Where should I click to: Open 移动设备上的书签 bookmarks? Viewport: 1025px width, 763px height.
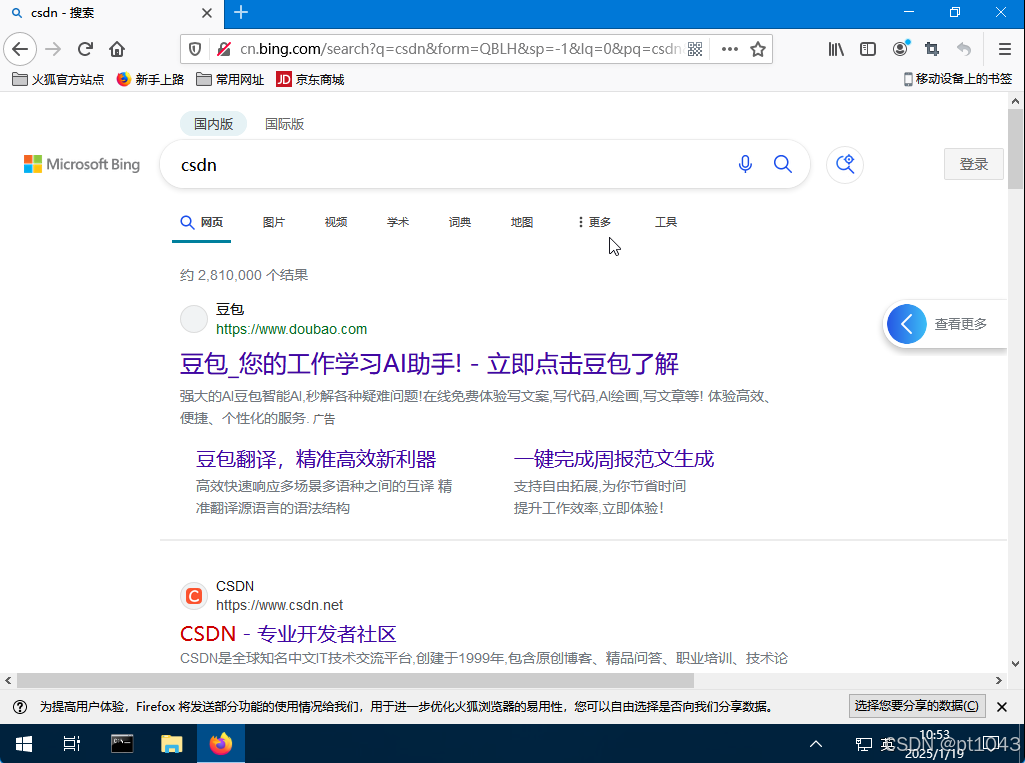coord(958,79)
